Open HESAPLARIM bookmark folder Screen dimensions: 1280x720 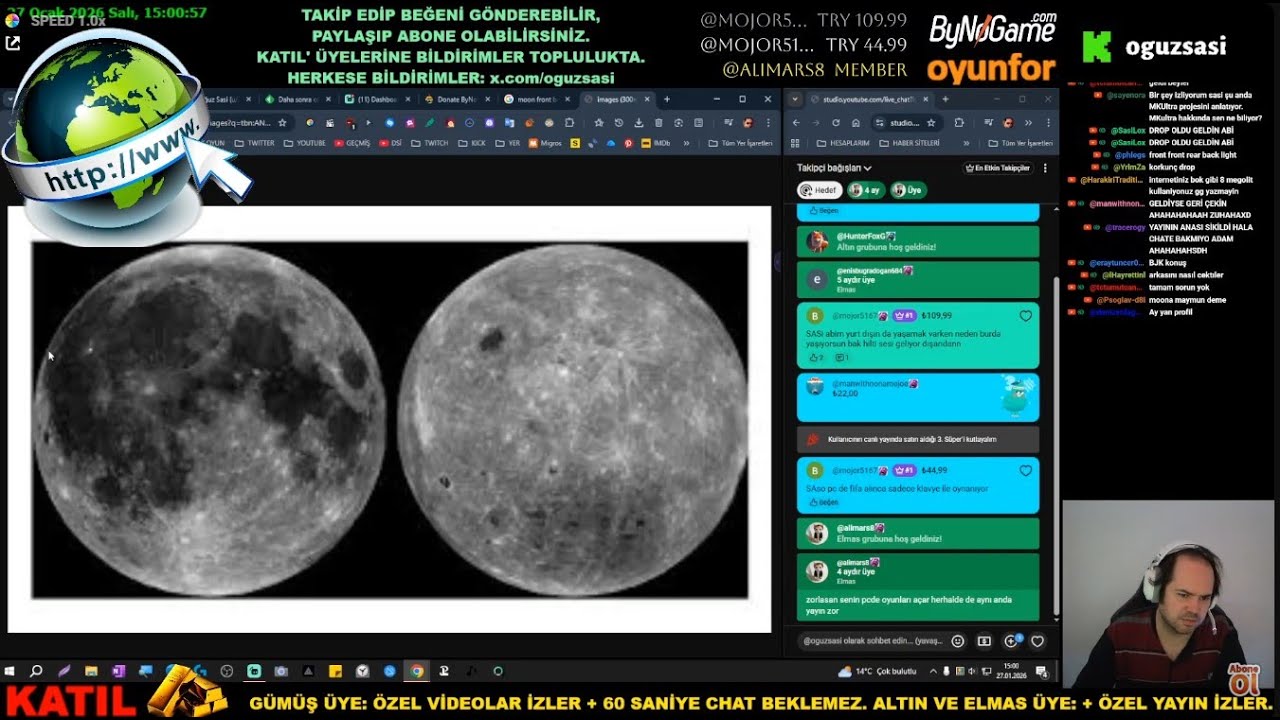click(x=842, y=143)
